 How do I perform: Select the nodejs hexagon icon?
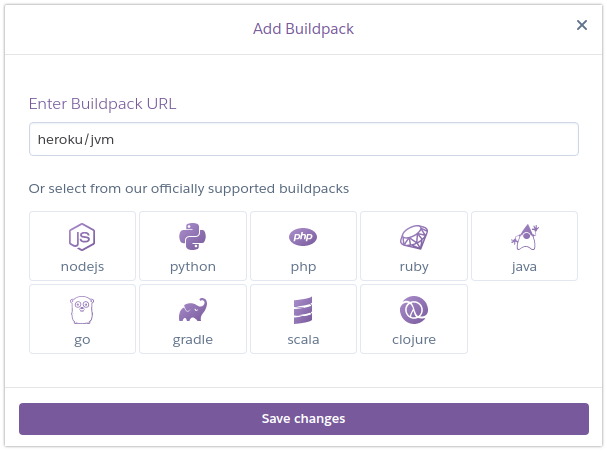(82, 237)
